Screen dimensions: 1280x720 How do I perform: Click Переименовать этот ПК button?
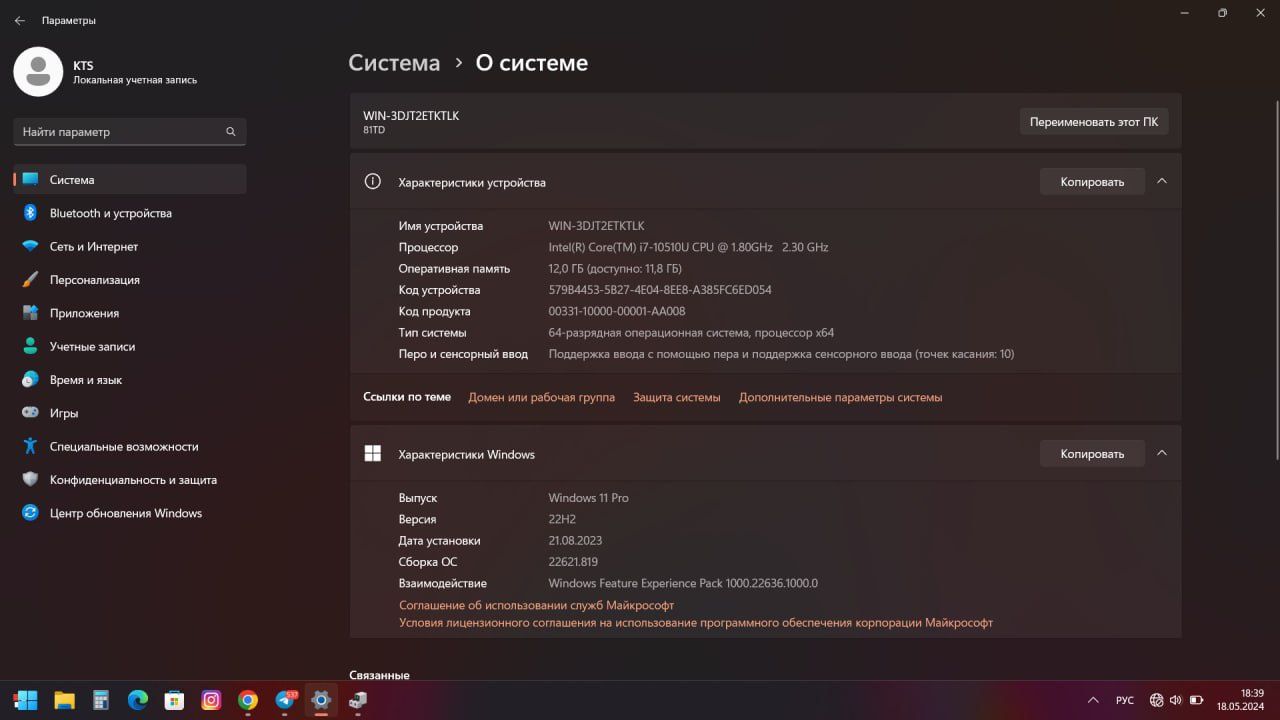1094,122
